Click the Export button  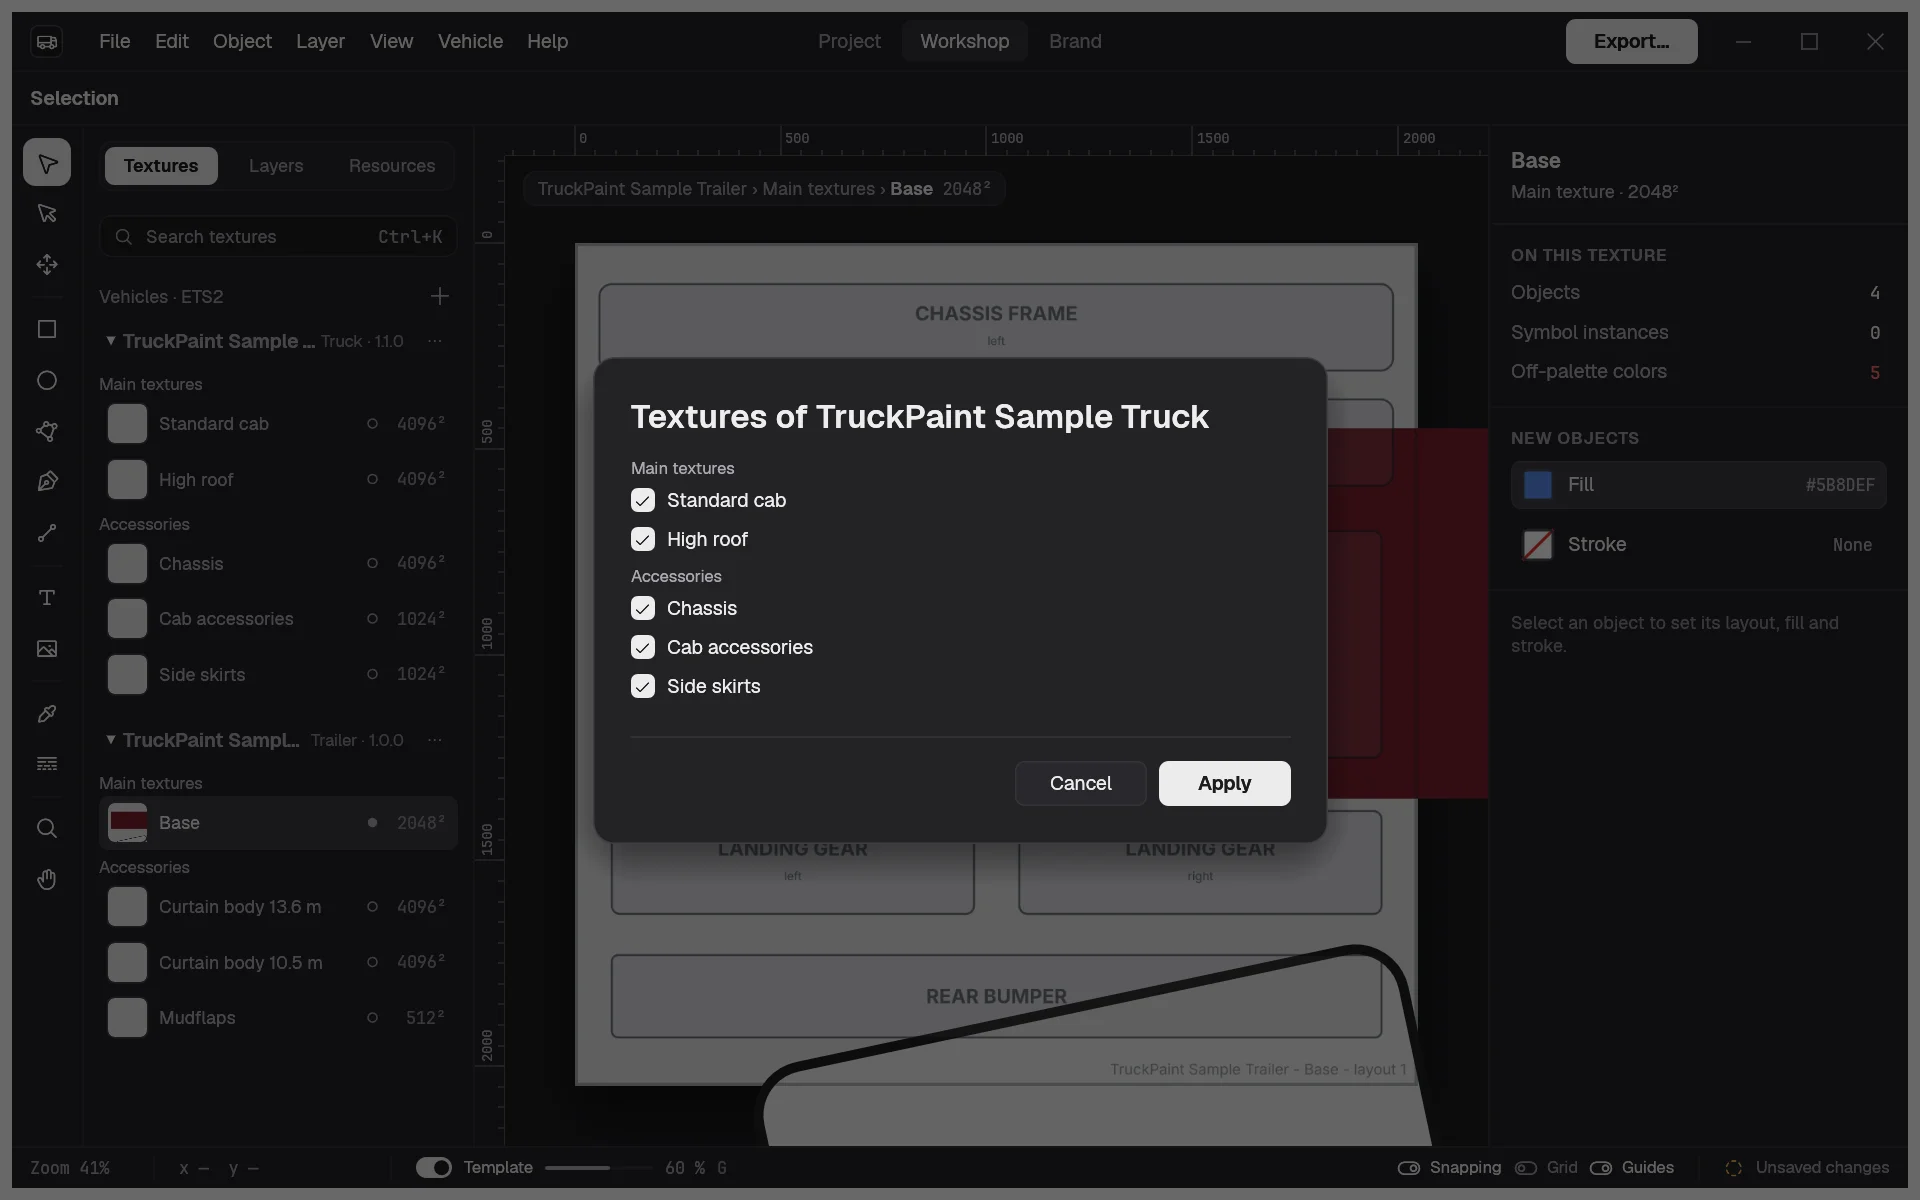tap(1631, 41)
